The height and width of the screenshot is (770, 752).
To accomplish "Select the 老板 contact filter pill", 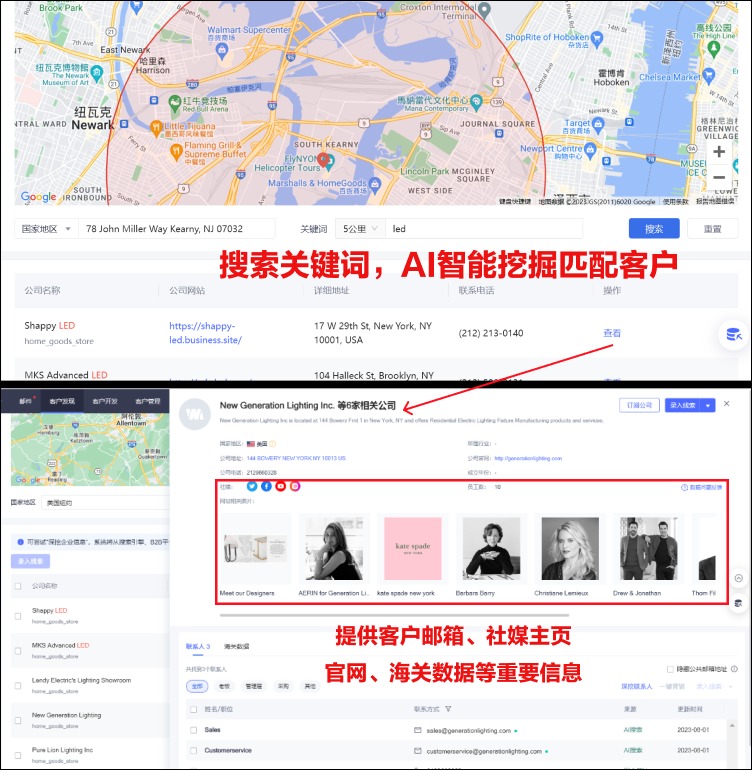I will pos(224,686).
